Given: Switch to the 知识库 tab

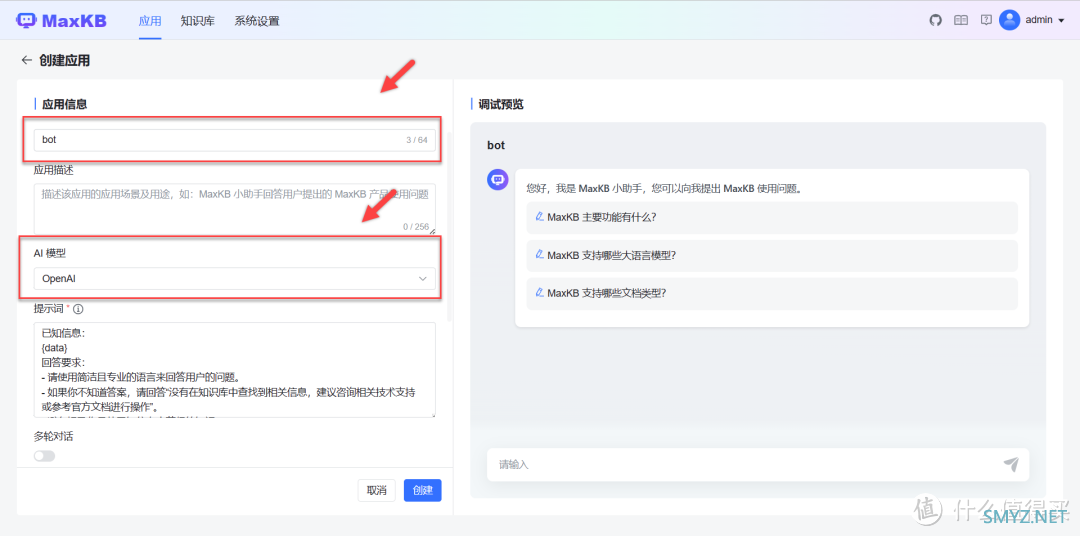Looking at the screenshot, I should [198, 21].
